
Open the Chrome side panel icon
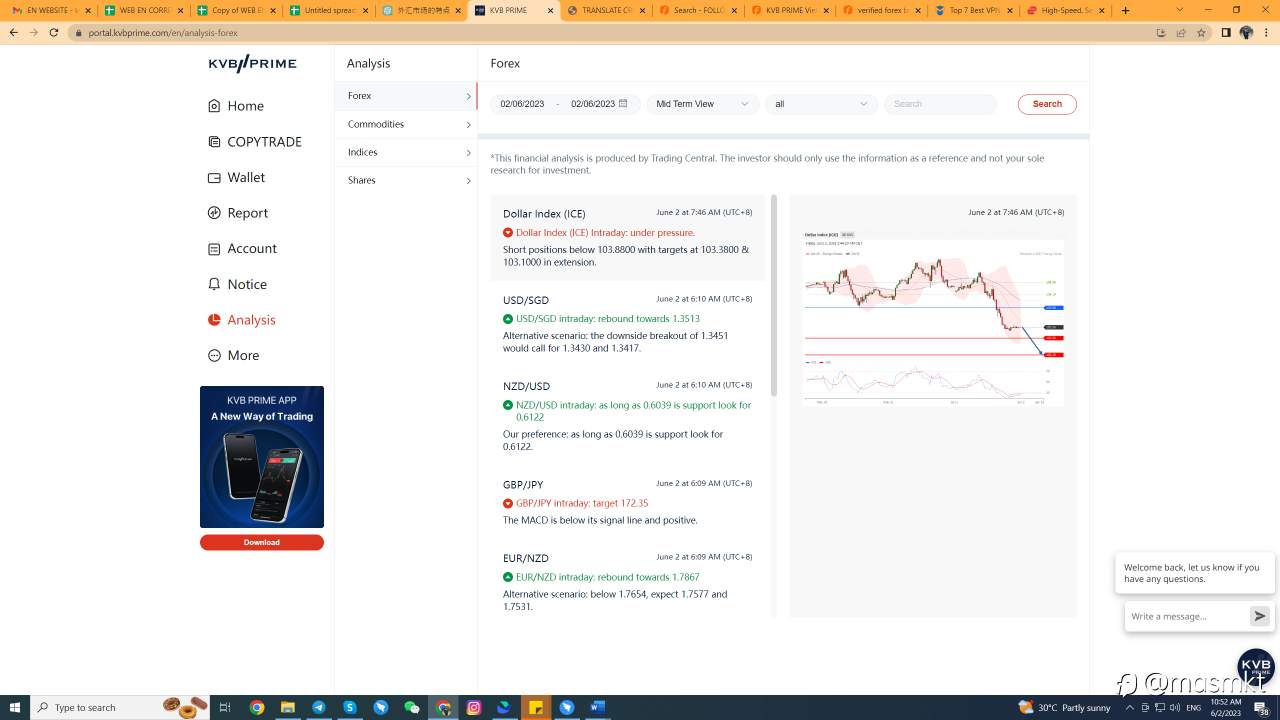1226,32
